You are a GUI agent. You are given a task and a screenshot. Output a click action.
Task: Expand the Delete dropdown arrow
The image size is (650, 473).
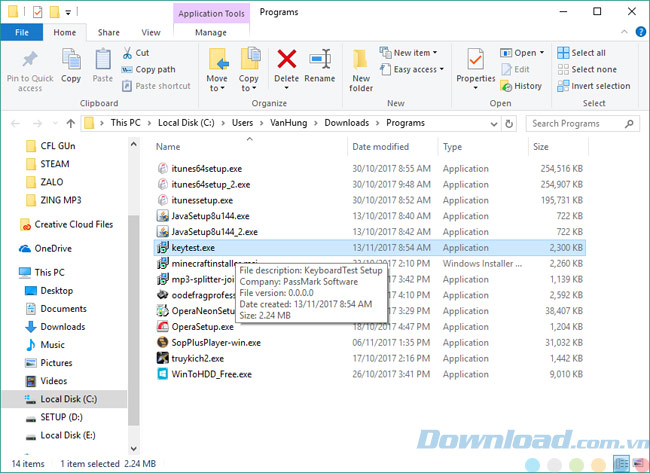pos(286,88)
